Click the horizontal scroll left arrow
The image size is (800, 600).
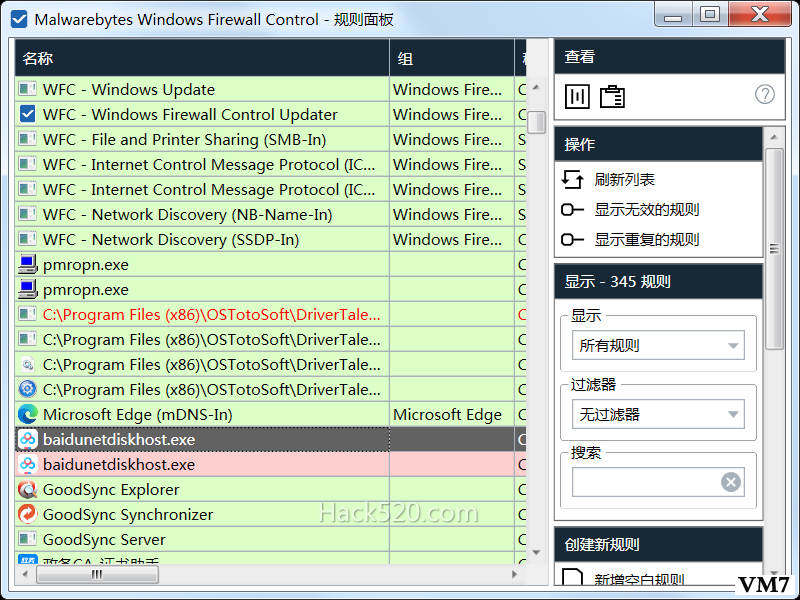click(x=26, y=574)
